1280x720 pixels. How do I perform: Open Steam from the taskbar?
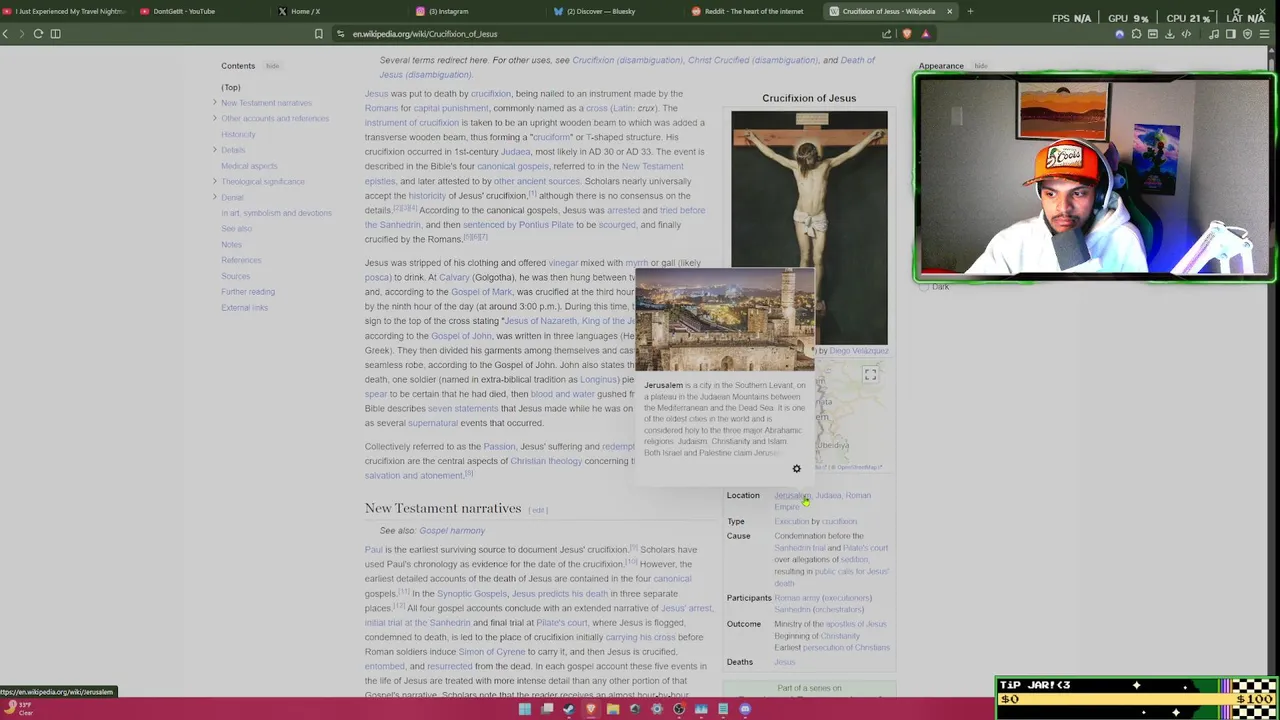point(569,709)
